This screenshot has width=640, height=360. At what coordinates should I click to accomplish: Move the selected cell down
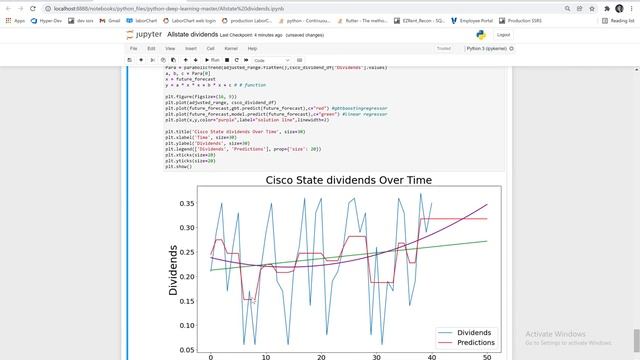(x=196, y=60)
